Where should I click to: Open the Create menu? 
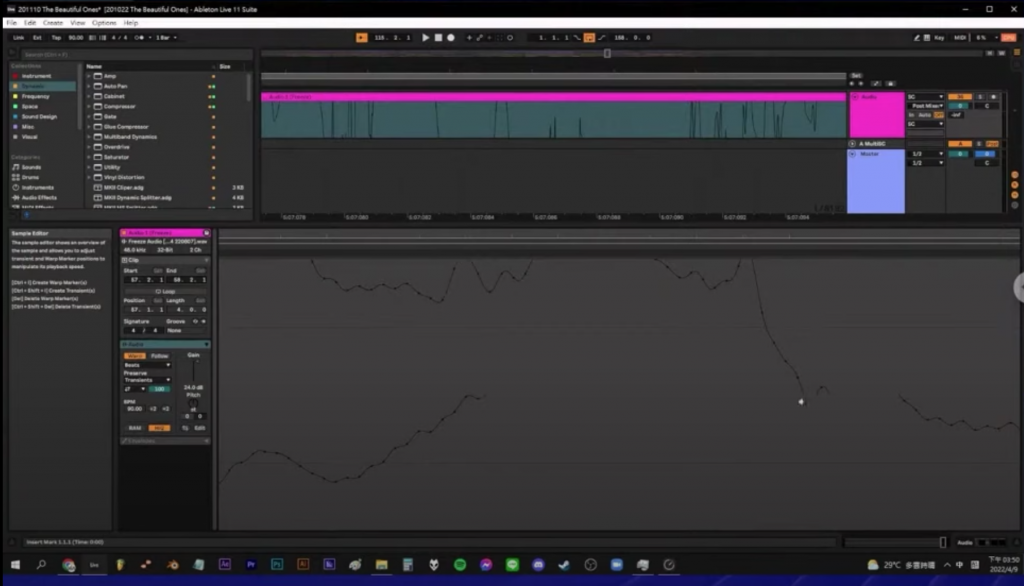53,23
